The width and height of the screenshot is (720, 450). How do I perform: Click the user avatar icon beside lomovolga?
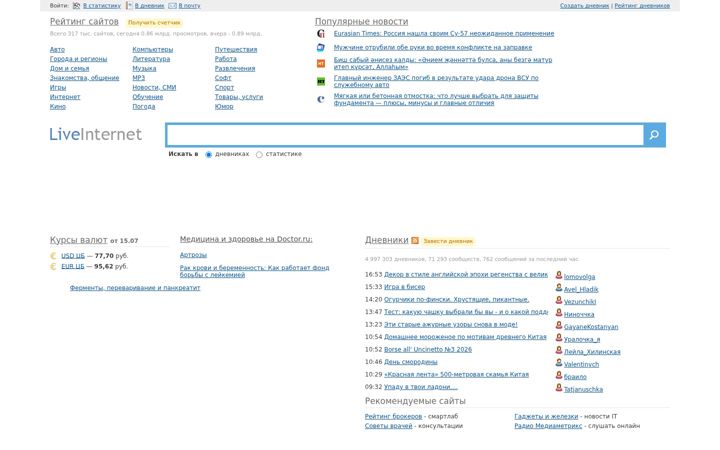pos(559,275)
